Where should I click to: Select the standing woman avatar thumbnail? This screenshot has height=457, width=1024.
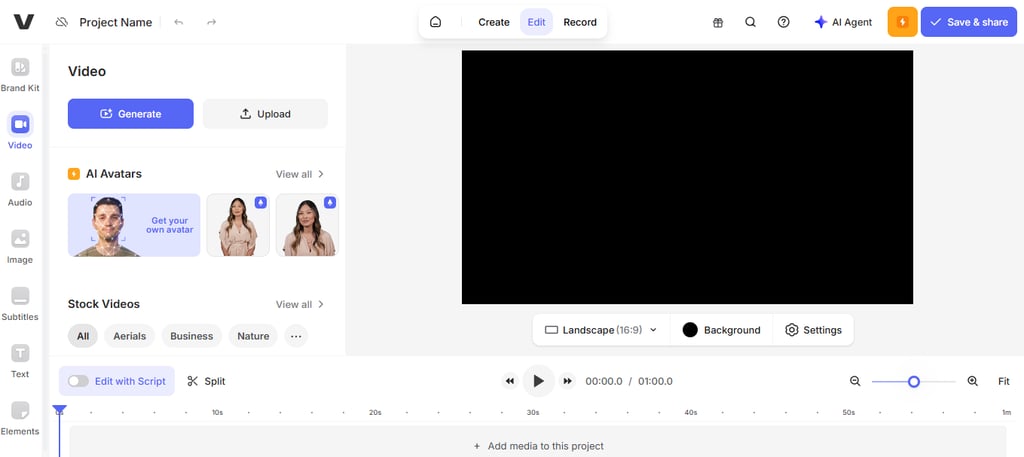(238, 225)
